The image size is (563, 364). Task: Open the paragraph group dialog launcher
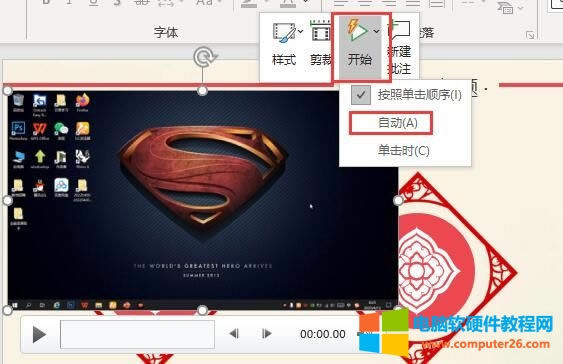pos(530,35)
